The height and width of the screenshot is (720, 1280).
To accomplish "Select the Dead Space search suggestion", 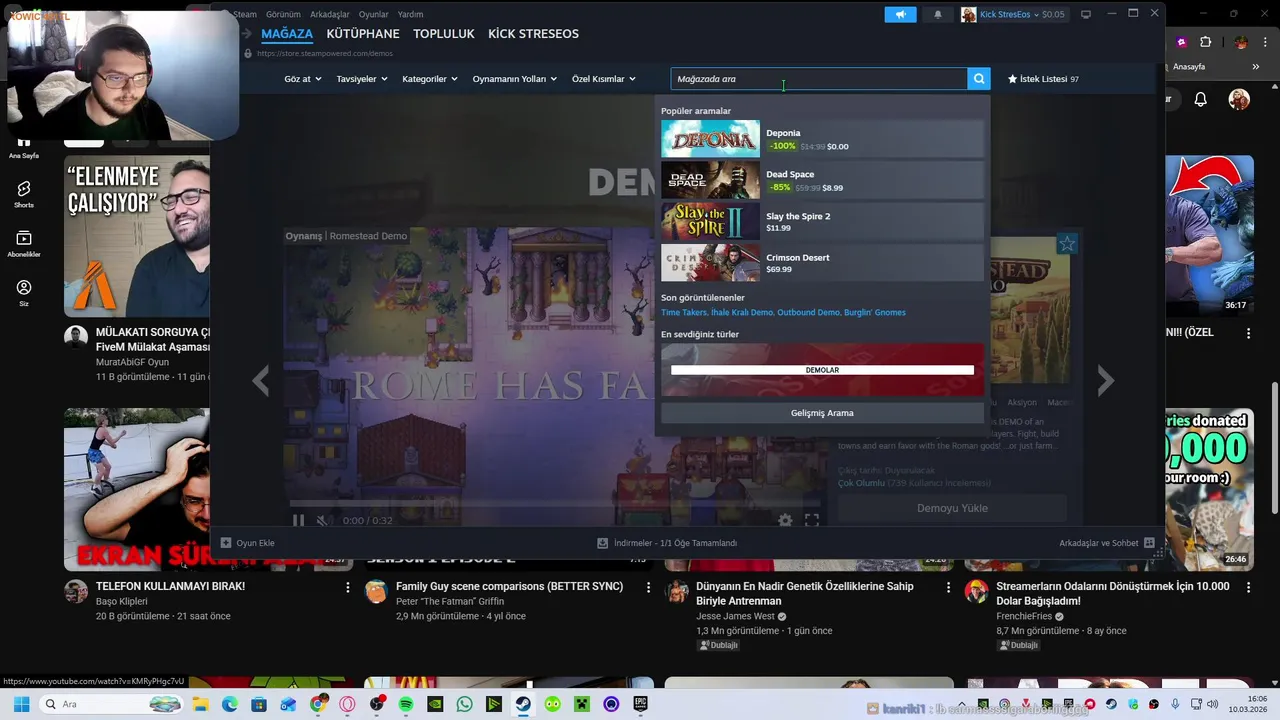I will pos(822,180).
